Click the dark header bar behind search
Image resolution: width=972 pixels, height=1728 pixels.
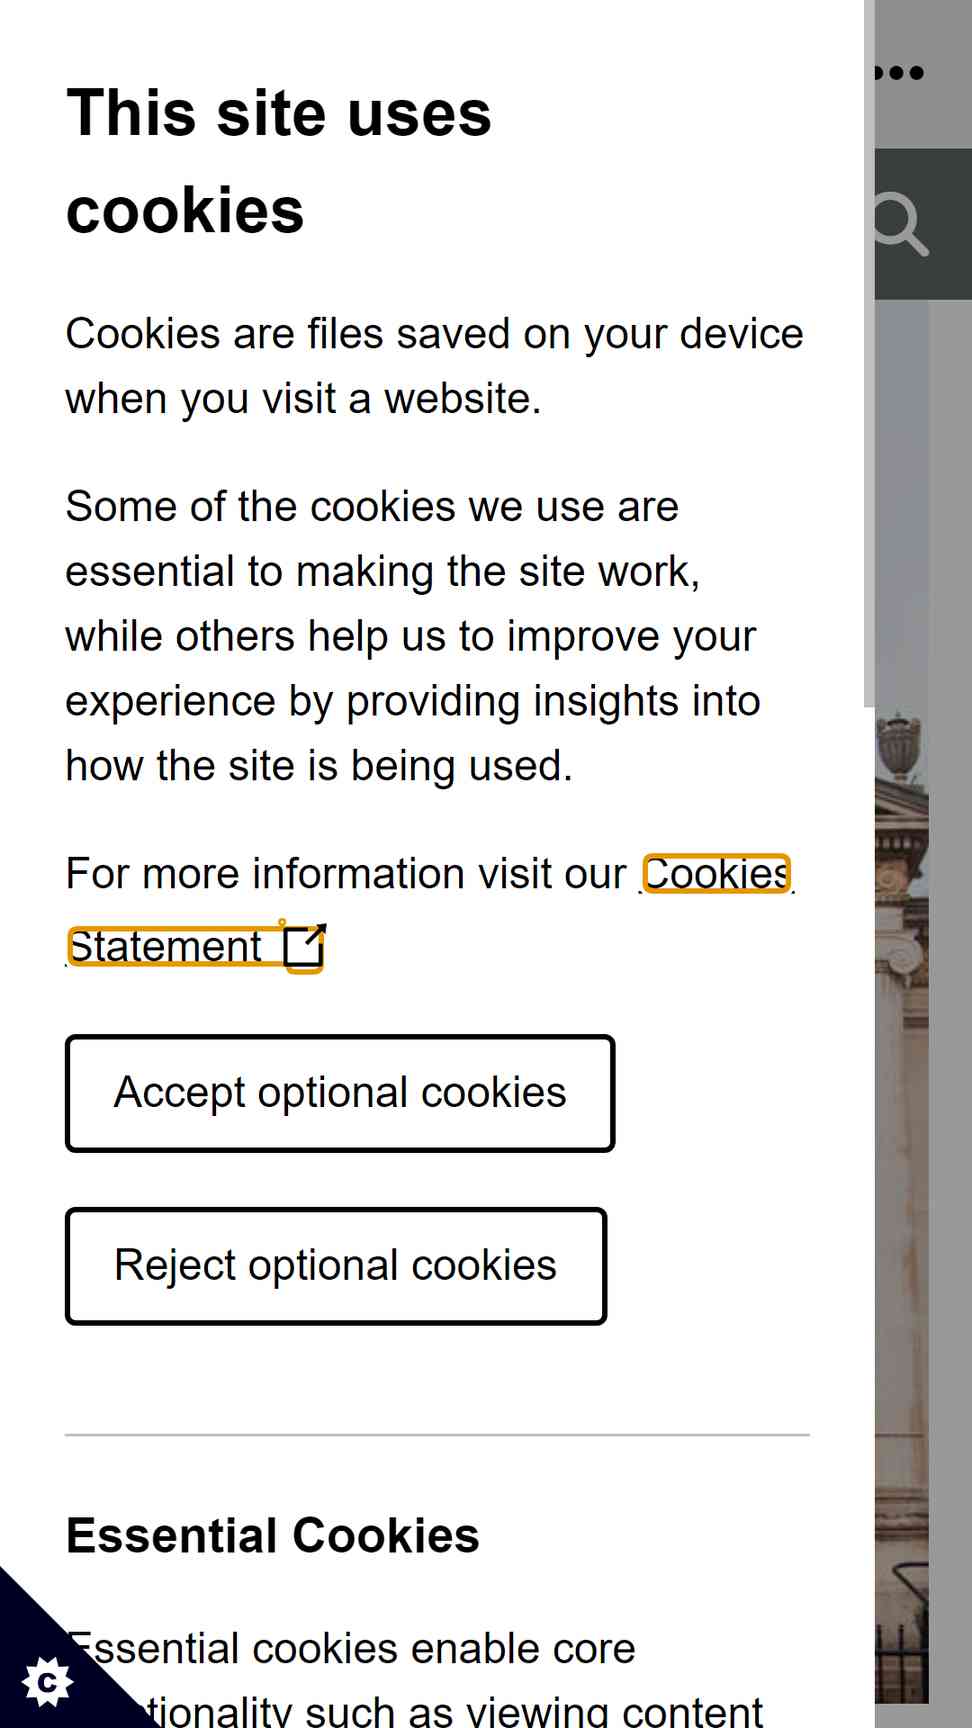coord(923,224)
